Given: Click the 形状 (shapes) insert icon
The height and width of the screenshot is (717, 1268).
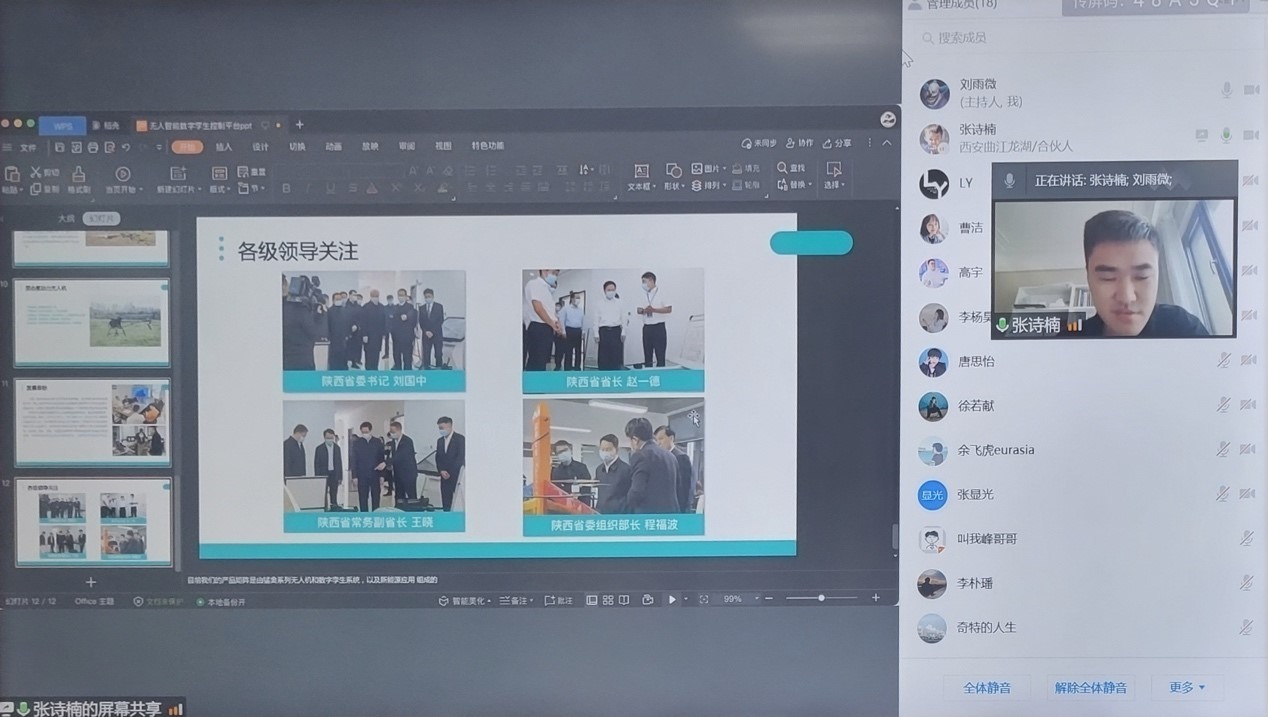Looking at the screenshot, I should [674, 170].
